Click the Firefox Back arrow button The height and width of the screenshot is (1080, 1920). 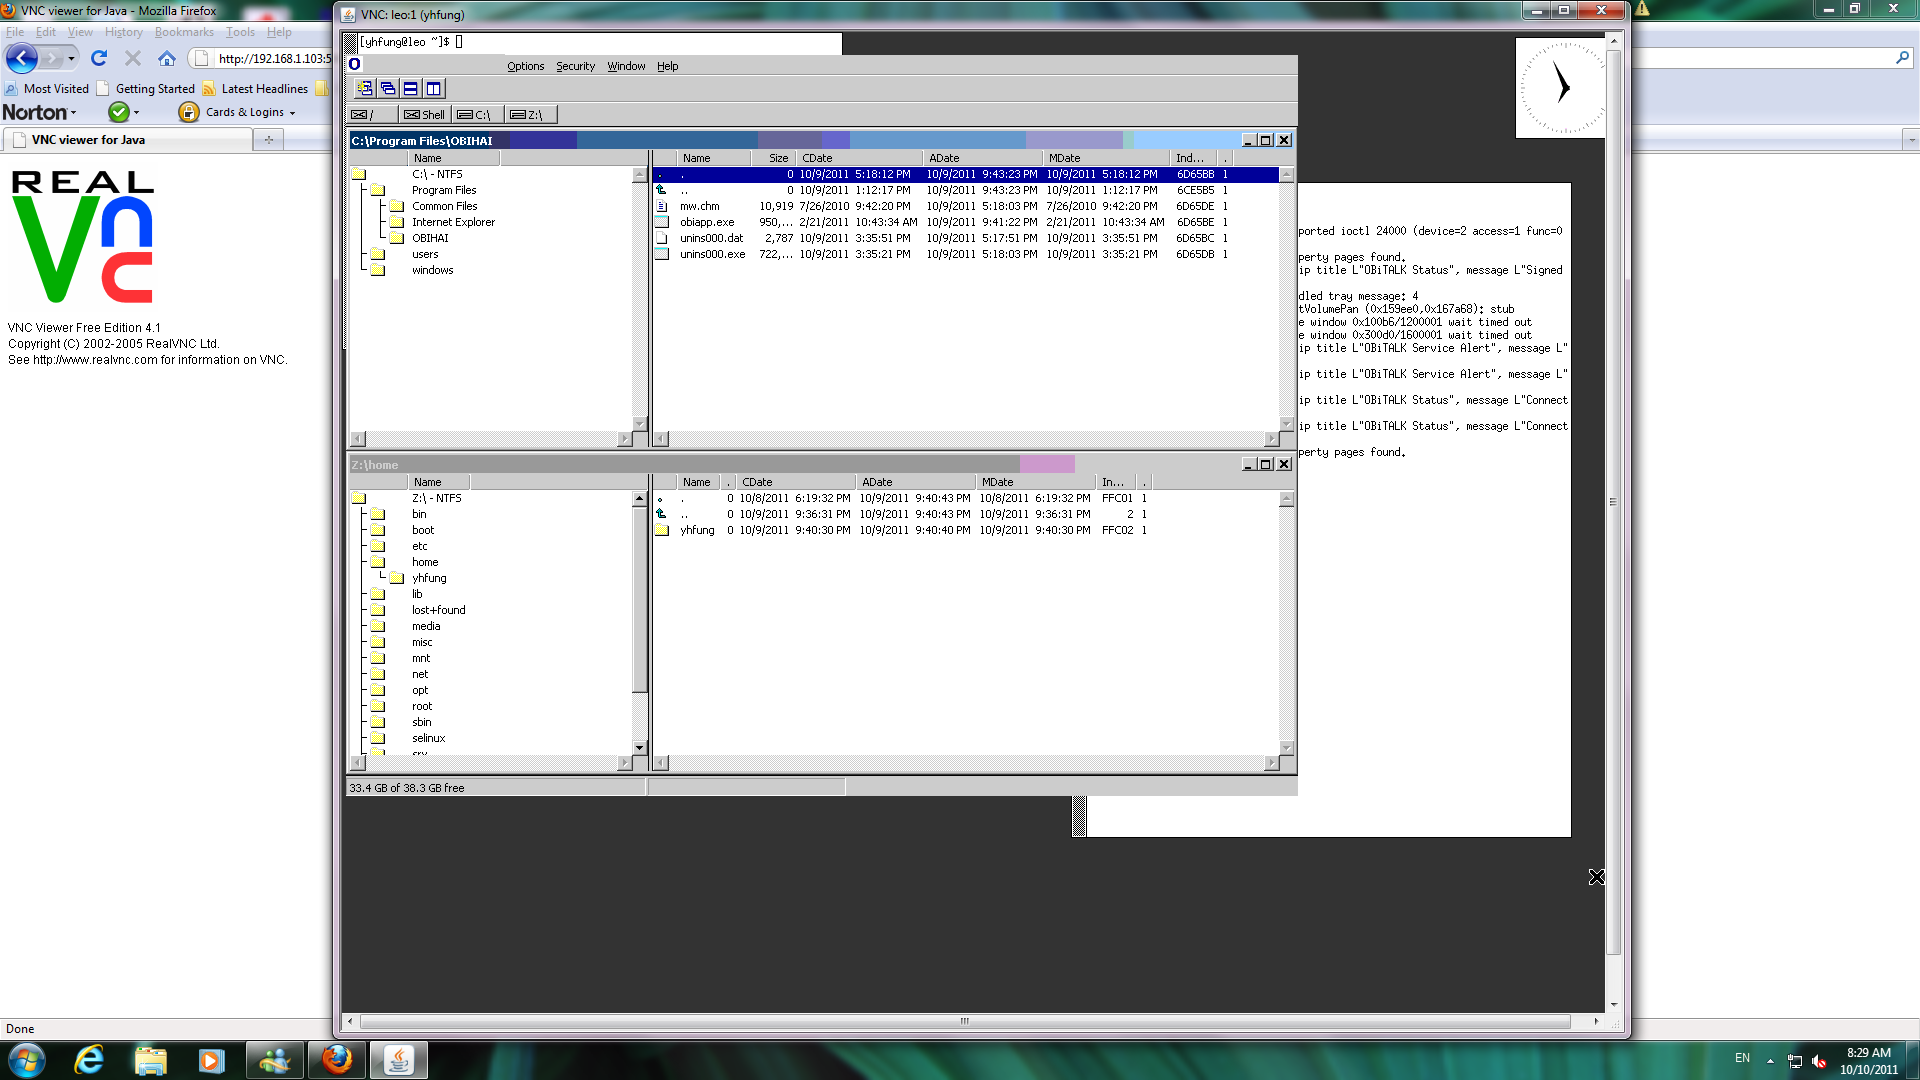[x=22, y=59]
